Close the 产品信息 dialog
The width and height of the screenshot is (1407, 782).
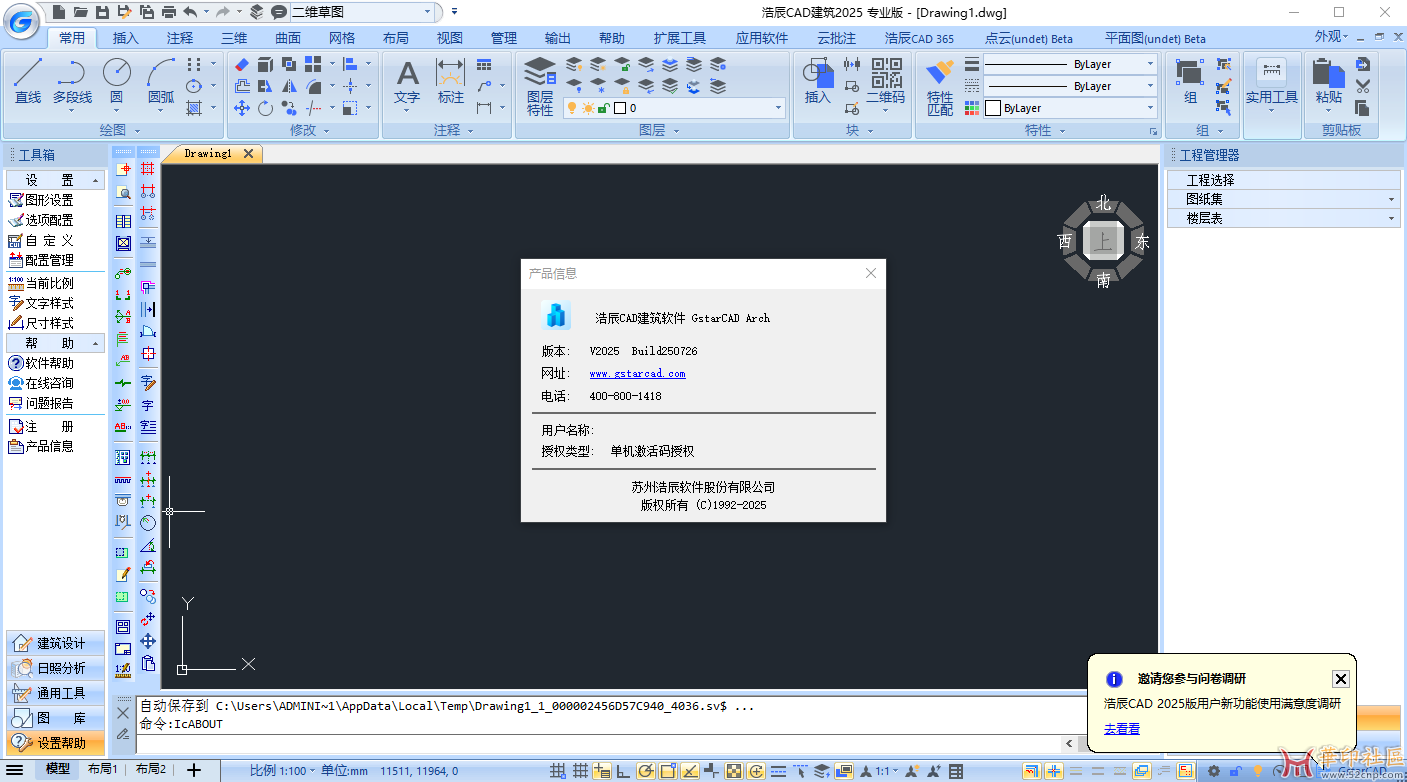pyautogui.click(x=871, y=273)
